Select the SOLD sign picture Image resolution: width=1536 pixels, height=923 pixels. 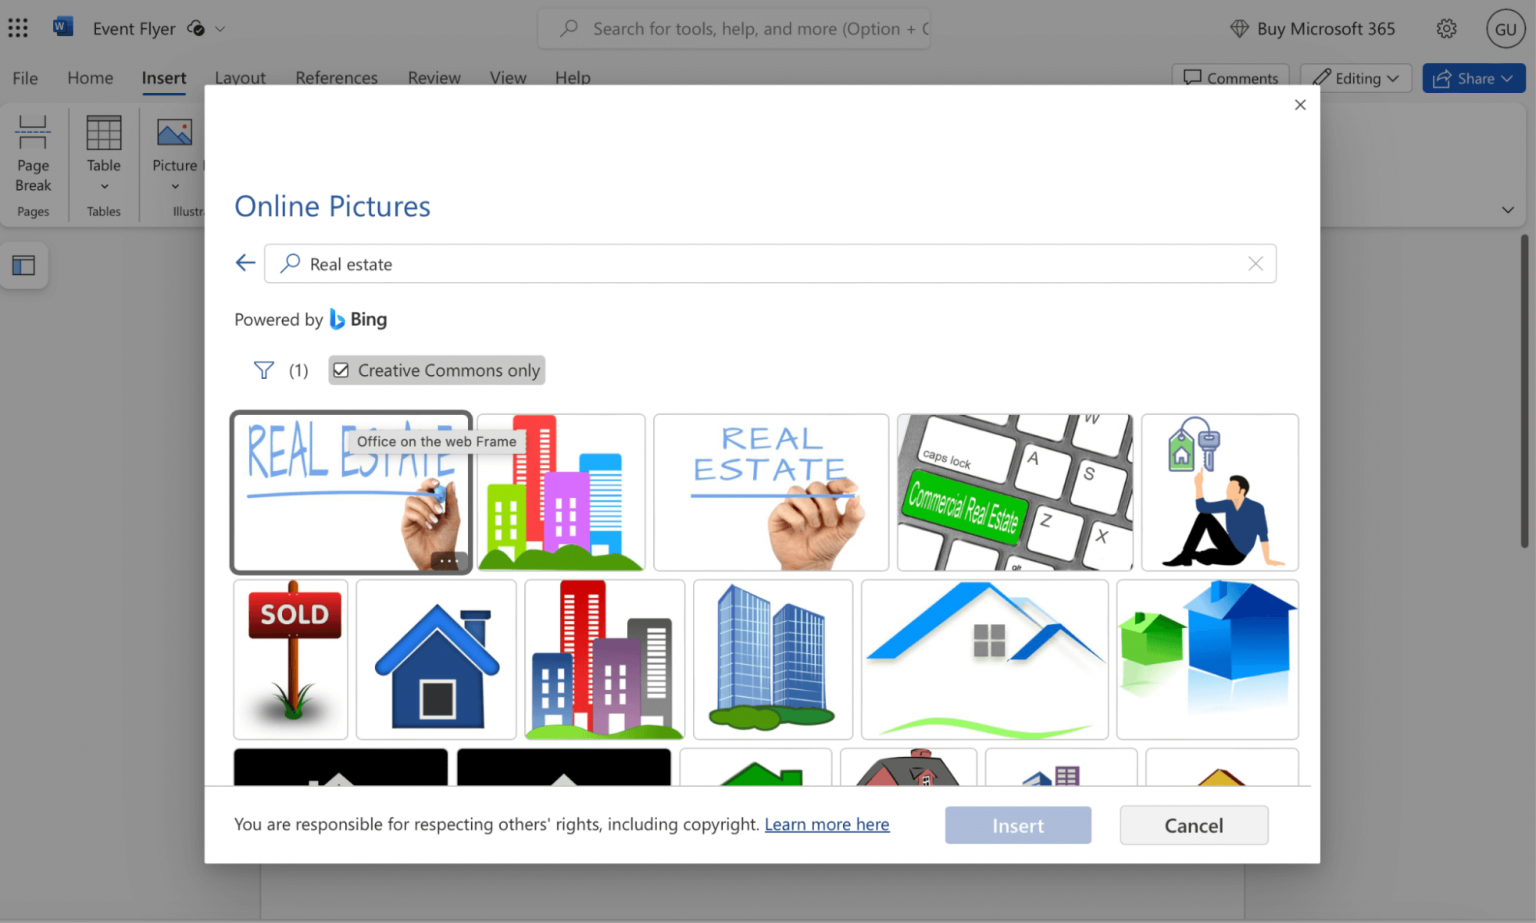(291, 659)
